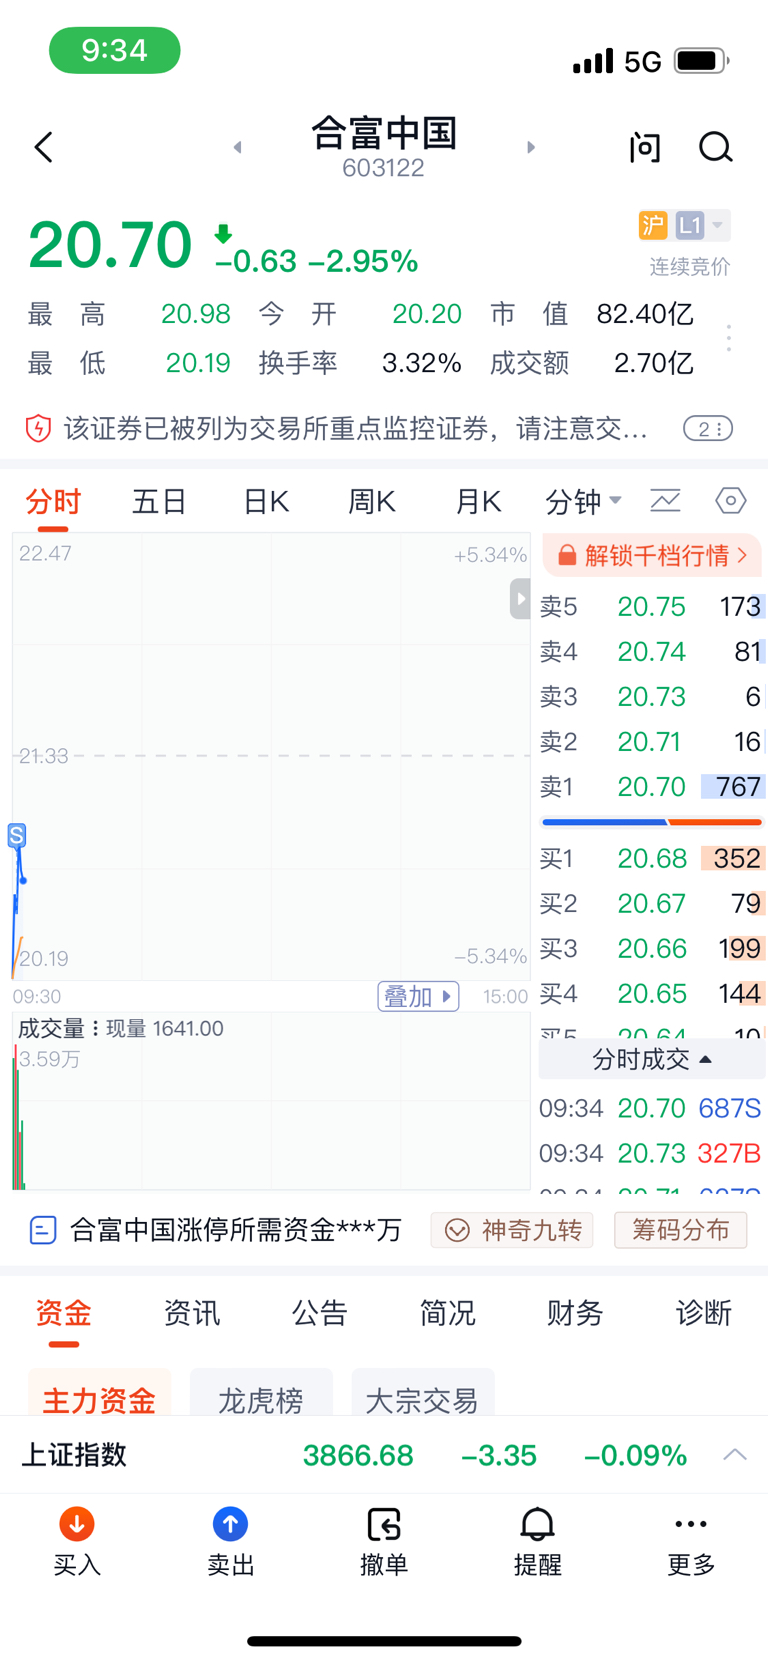Open the 问 ask assistant icon
Image resolution: width=768 pixels, height=1663 pixels.
645,147
